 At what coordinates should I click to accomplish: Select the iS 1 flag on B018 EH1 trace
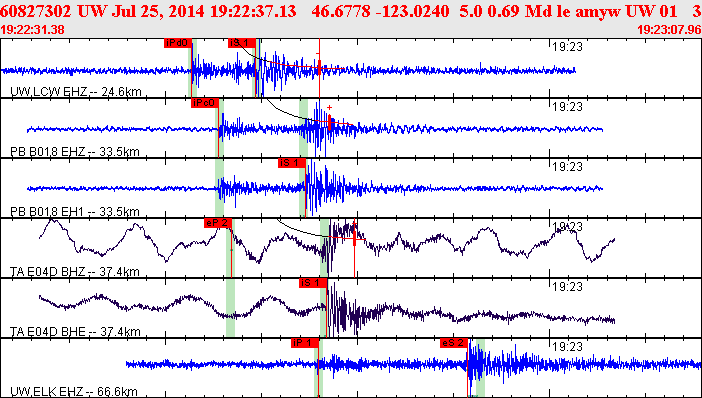point(291,163)
